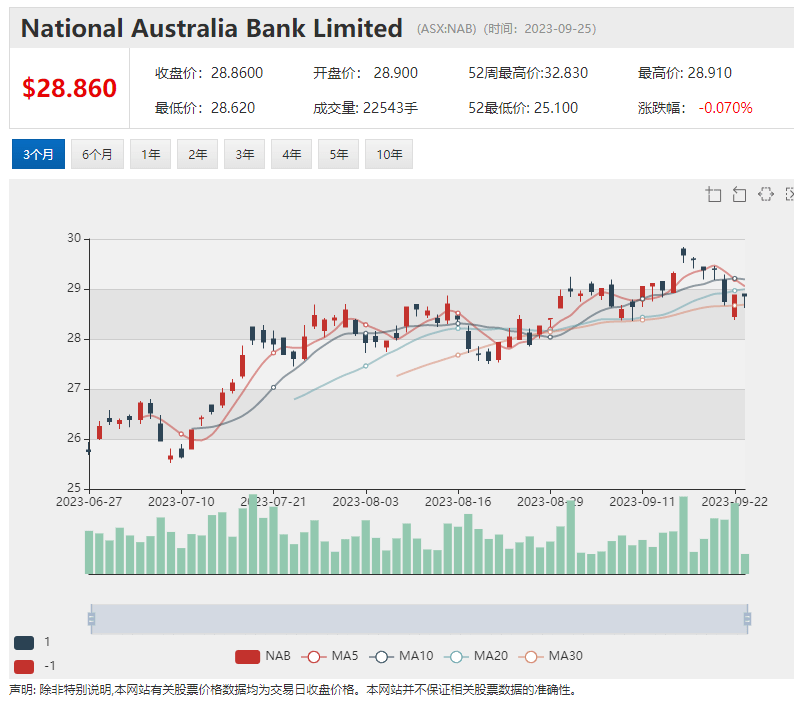This screenshot has width=809, height=716.
Task: Click the 时间: 2023-09-25 date text
Action: click(540, 29)
